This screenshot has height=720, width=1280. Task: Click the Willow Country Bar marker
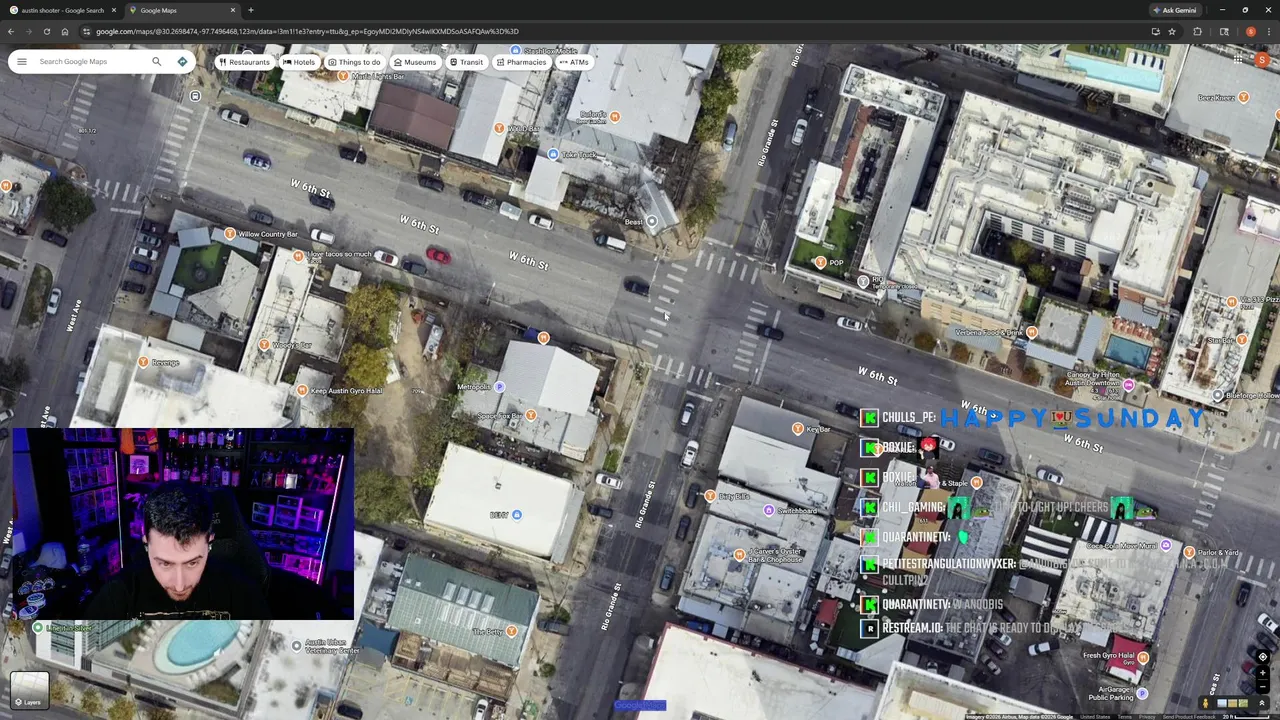(x=230, y=234)
